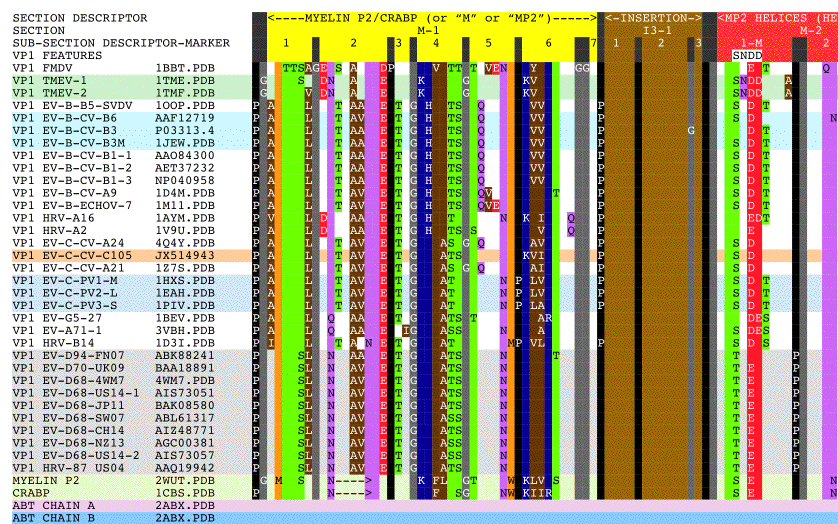Select accession 2WUT.PDB
This screenshot has height=524, width=838.
click(185, 480)
